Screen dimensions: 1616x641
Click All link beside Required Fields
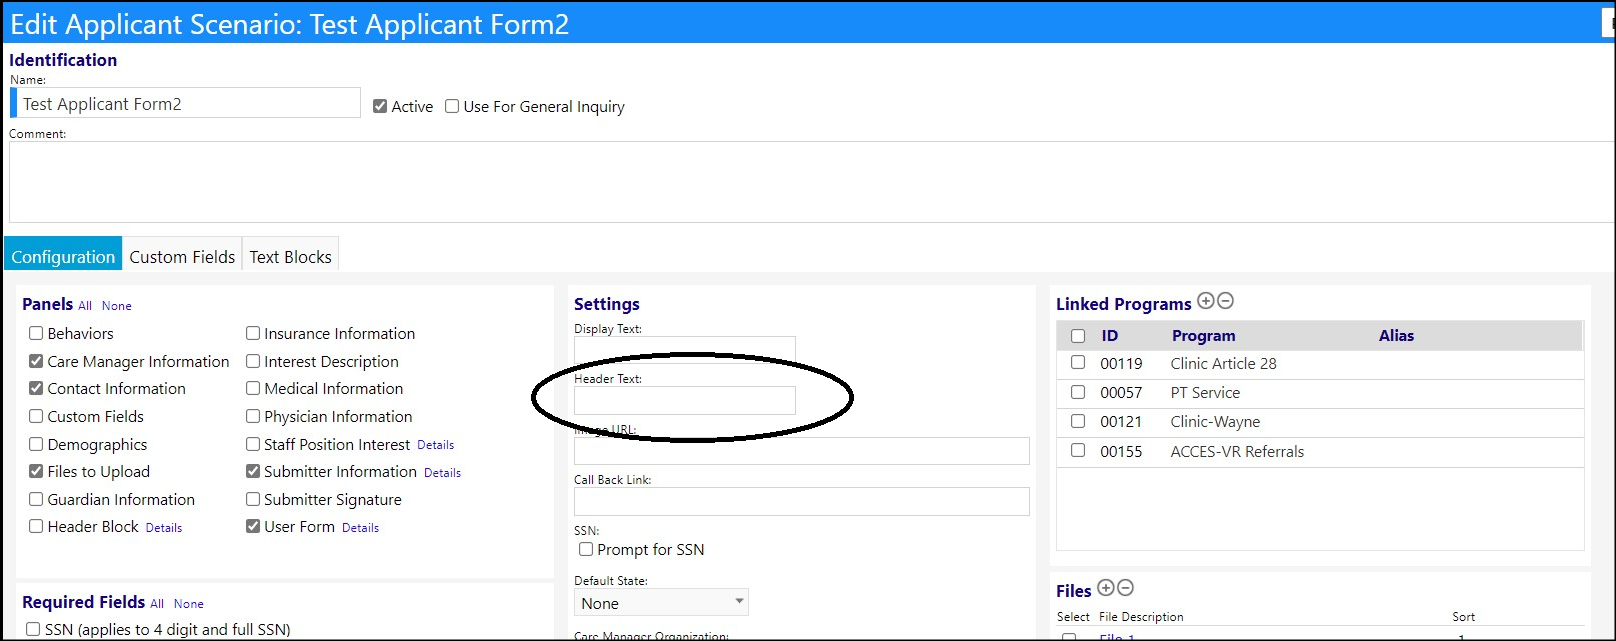tap(157, 604)
